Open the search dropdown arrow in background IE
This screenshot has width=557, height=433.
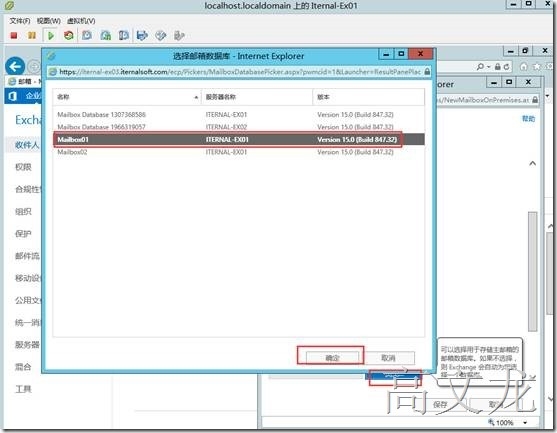(x=489, y=66)
